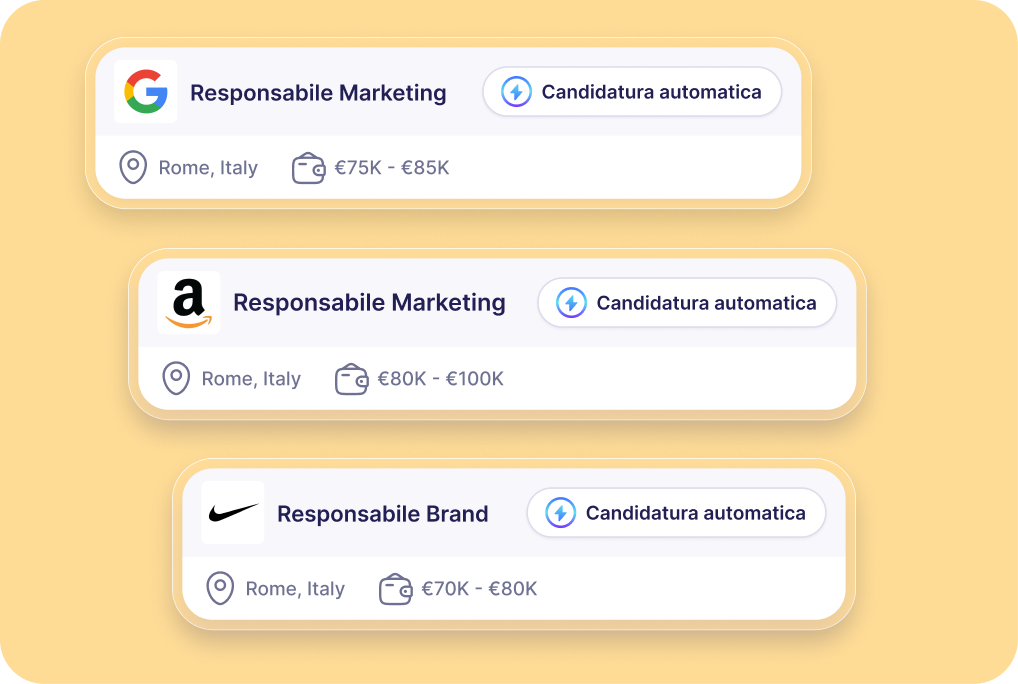Viewport: 1018px width, 684px height.
Task: Click wallet icon beside €80K - €100K
Action: (352, 379)
